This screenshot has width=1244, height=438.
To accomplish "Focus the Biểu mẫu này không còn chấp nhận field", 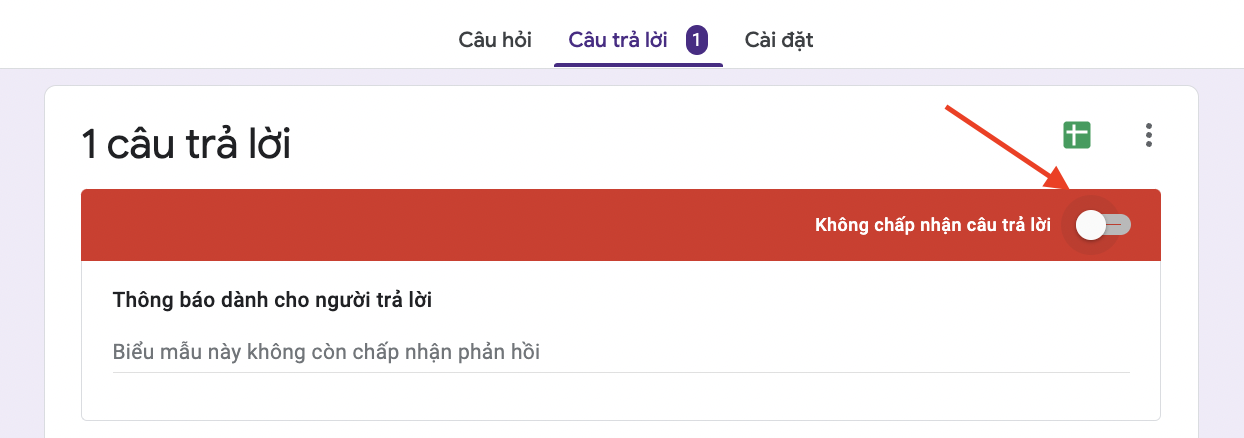I will pyautogui.click(x=621, y=352).
